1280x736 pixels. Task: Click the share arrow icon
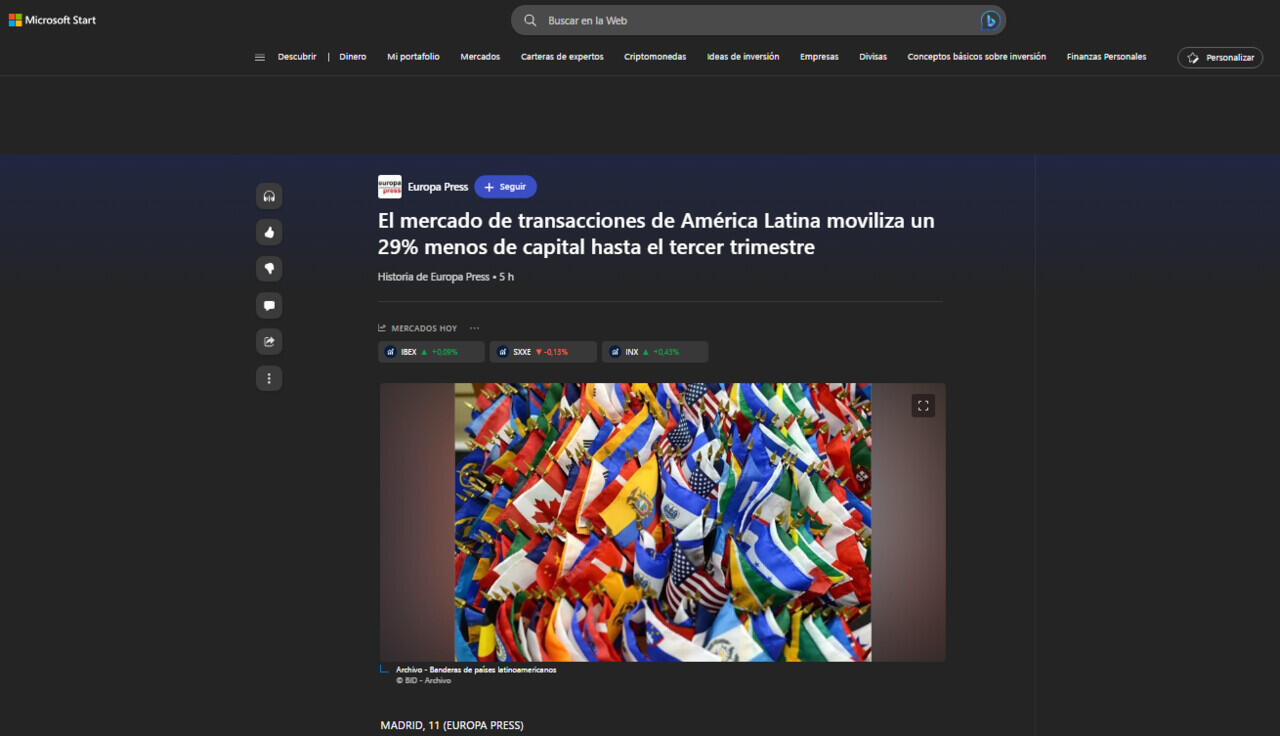[269, 342]
